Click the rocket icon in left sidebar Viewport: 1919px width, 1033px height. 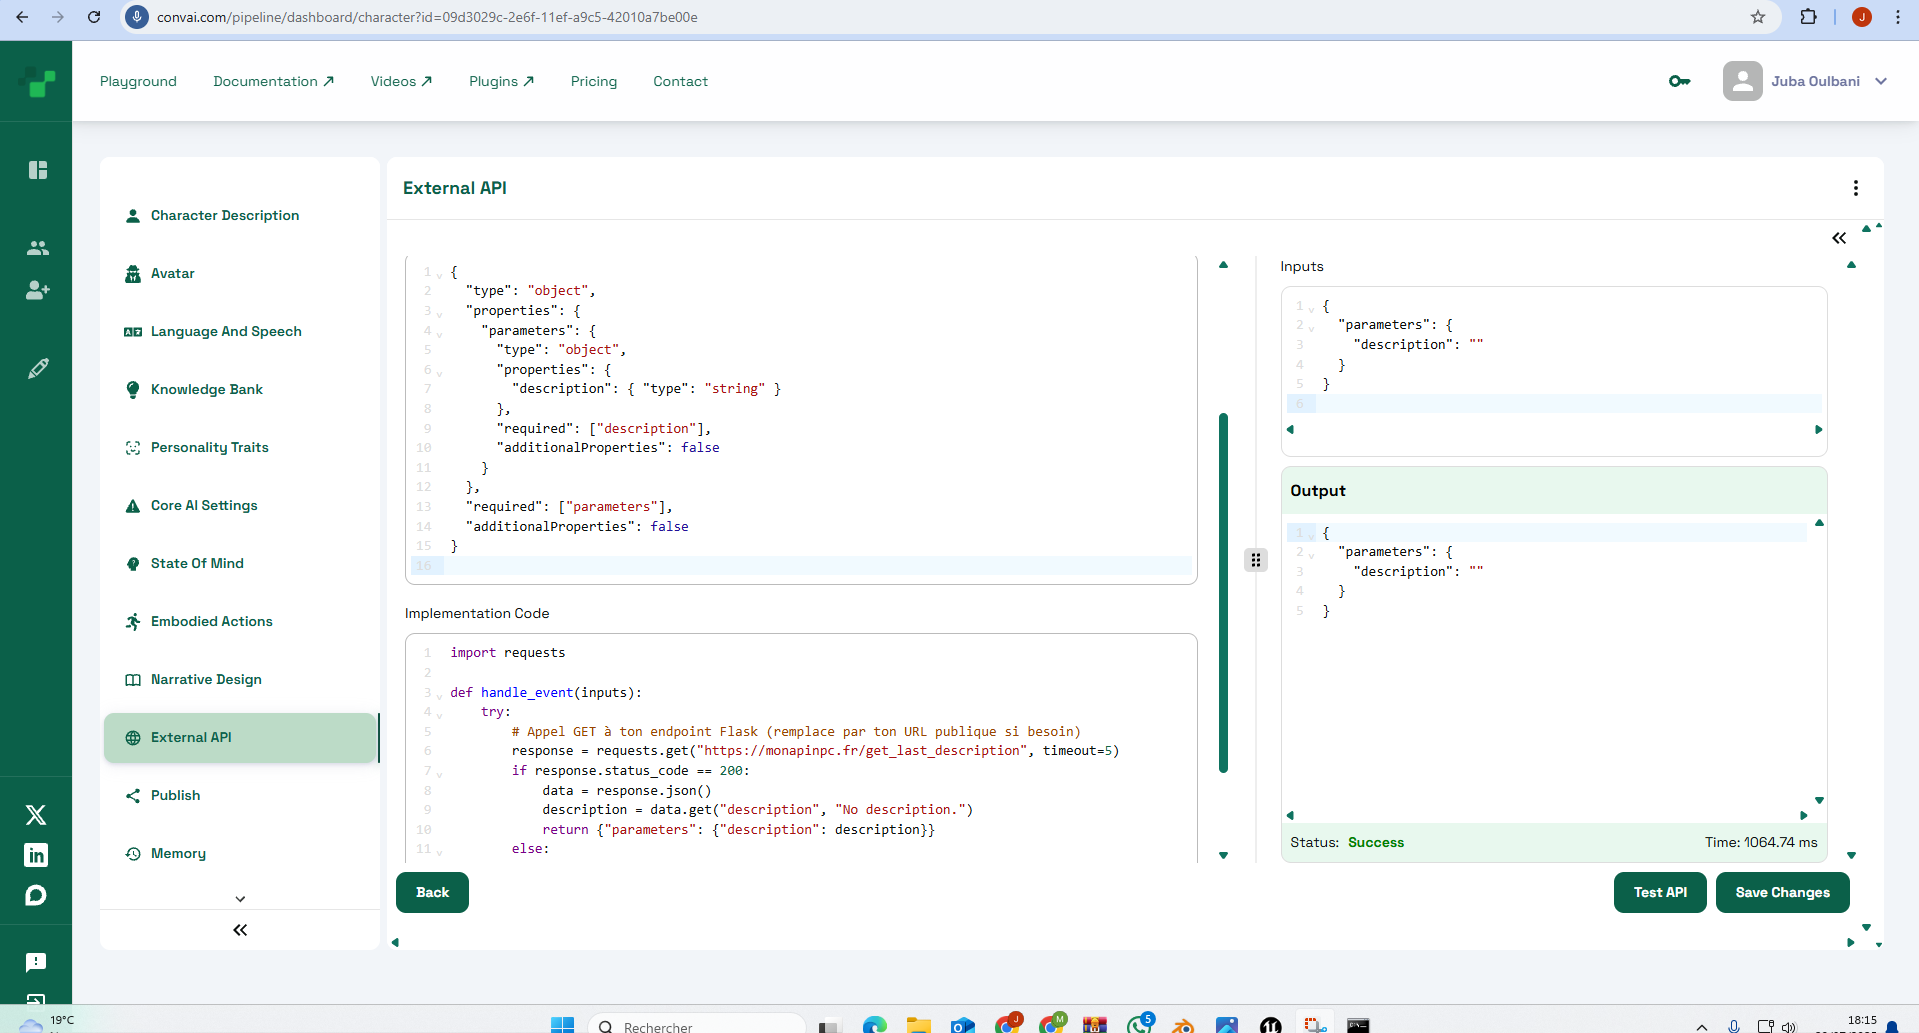[38, 369]
